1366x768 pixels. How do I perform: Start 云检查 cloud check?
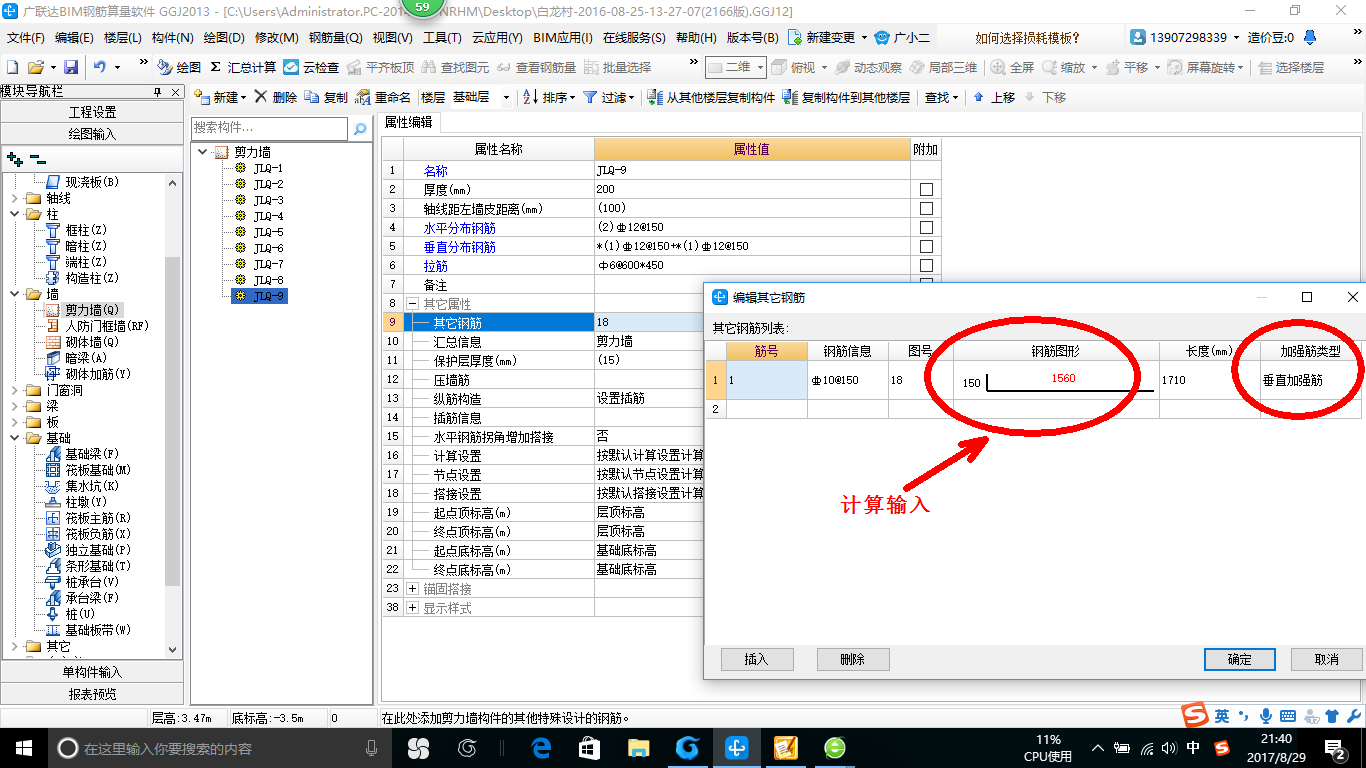point(311,67)
